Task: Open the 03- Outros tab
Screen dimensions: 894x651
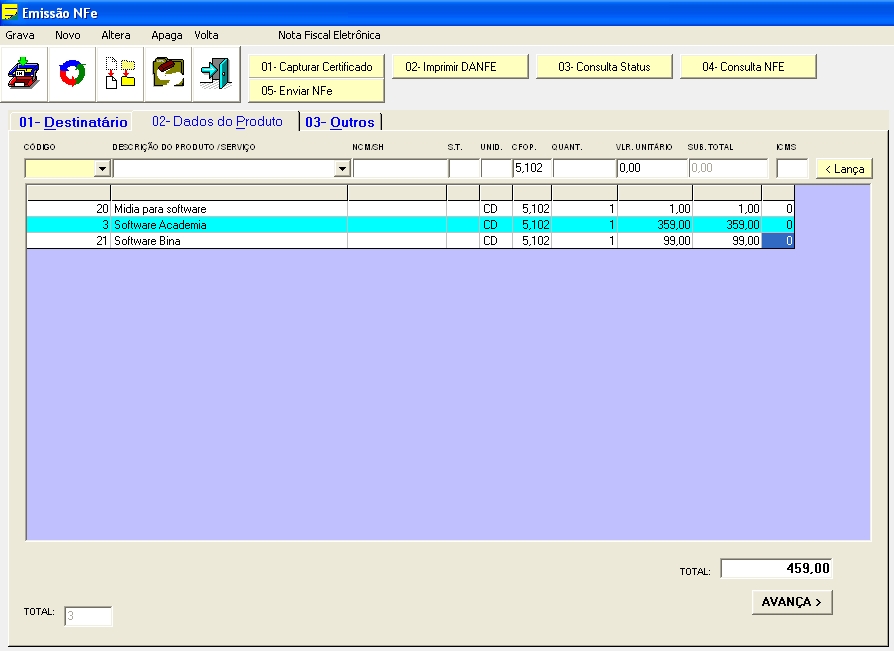Action: [340, 122]
